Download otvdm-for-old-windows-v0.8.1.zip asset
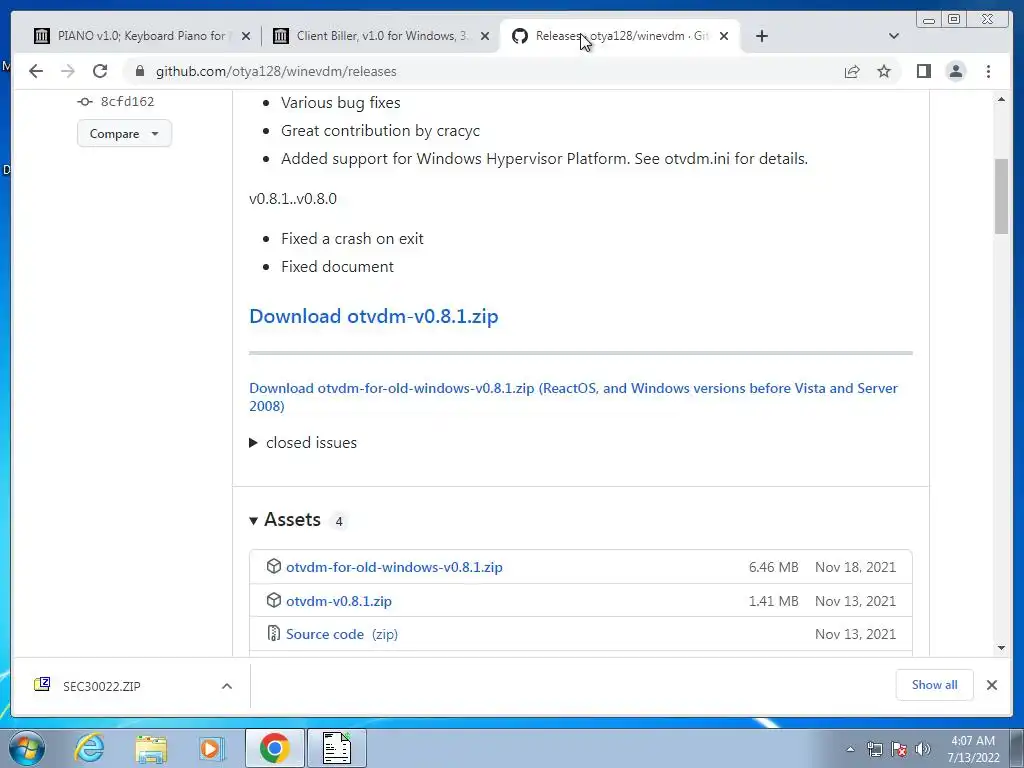Viewport: 1024px width, 768px height. [394, 567]
